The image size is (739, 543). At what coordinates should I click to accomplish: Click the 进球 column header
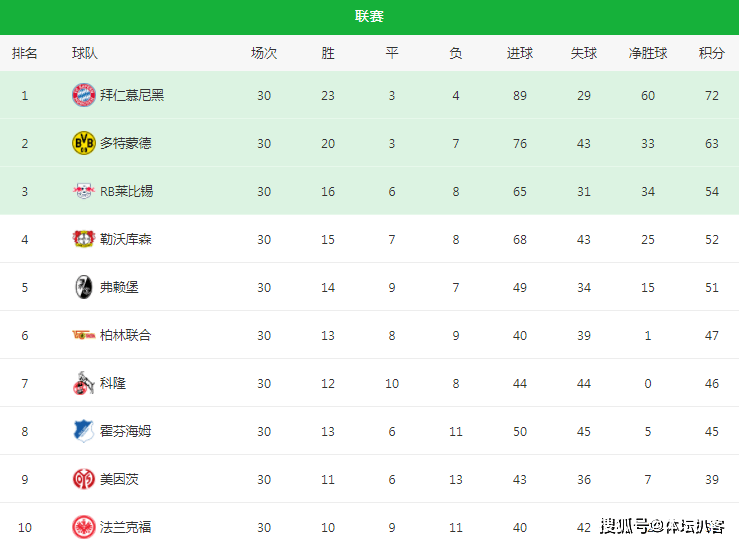click(x=520, y=53)
